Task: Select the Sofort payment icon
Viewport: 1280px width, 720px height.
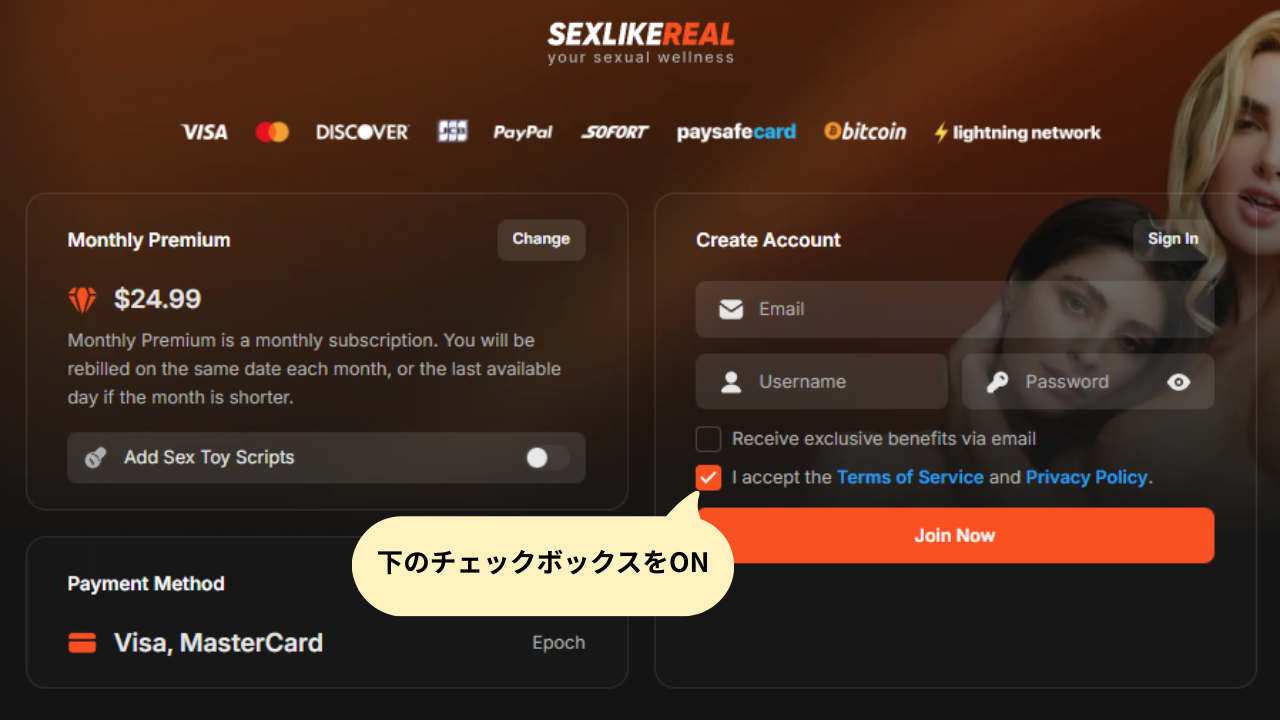Action: click(614, 131)
